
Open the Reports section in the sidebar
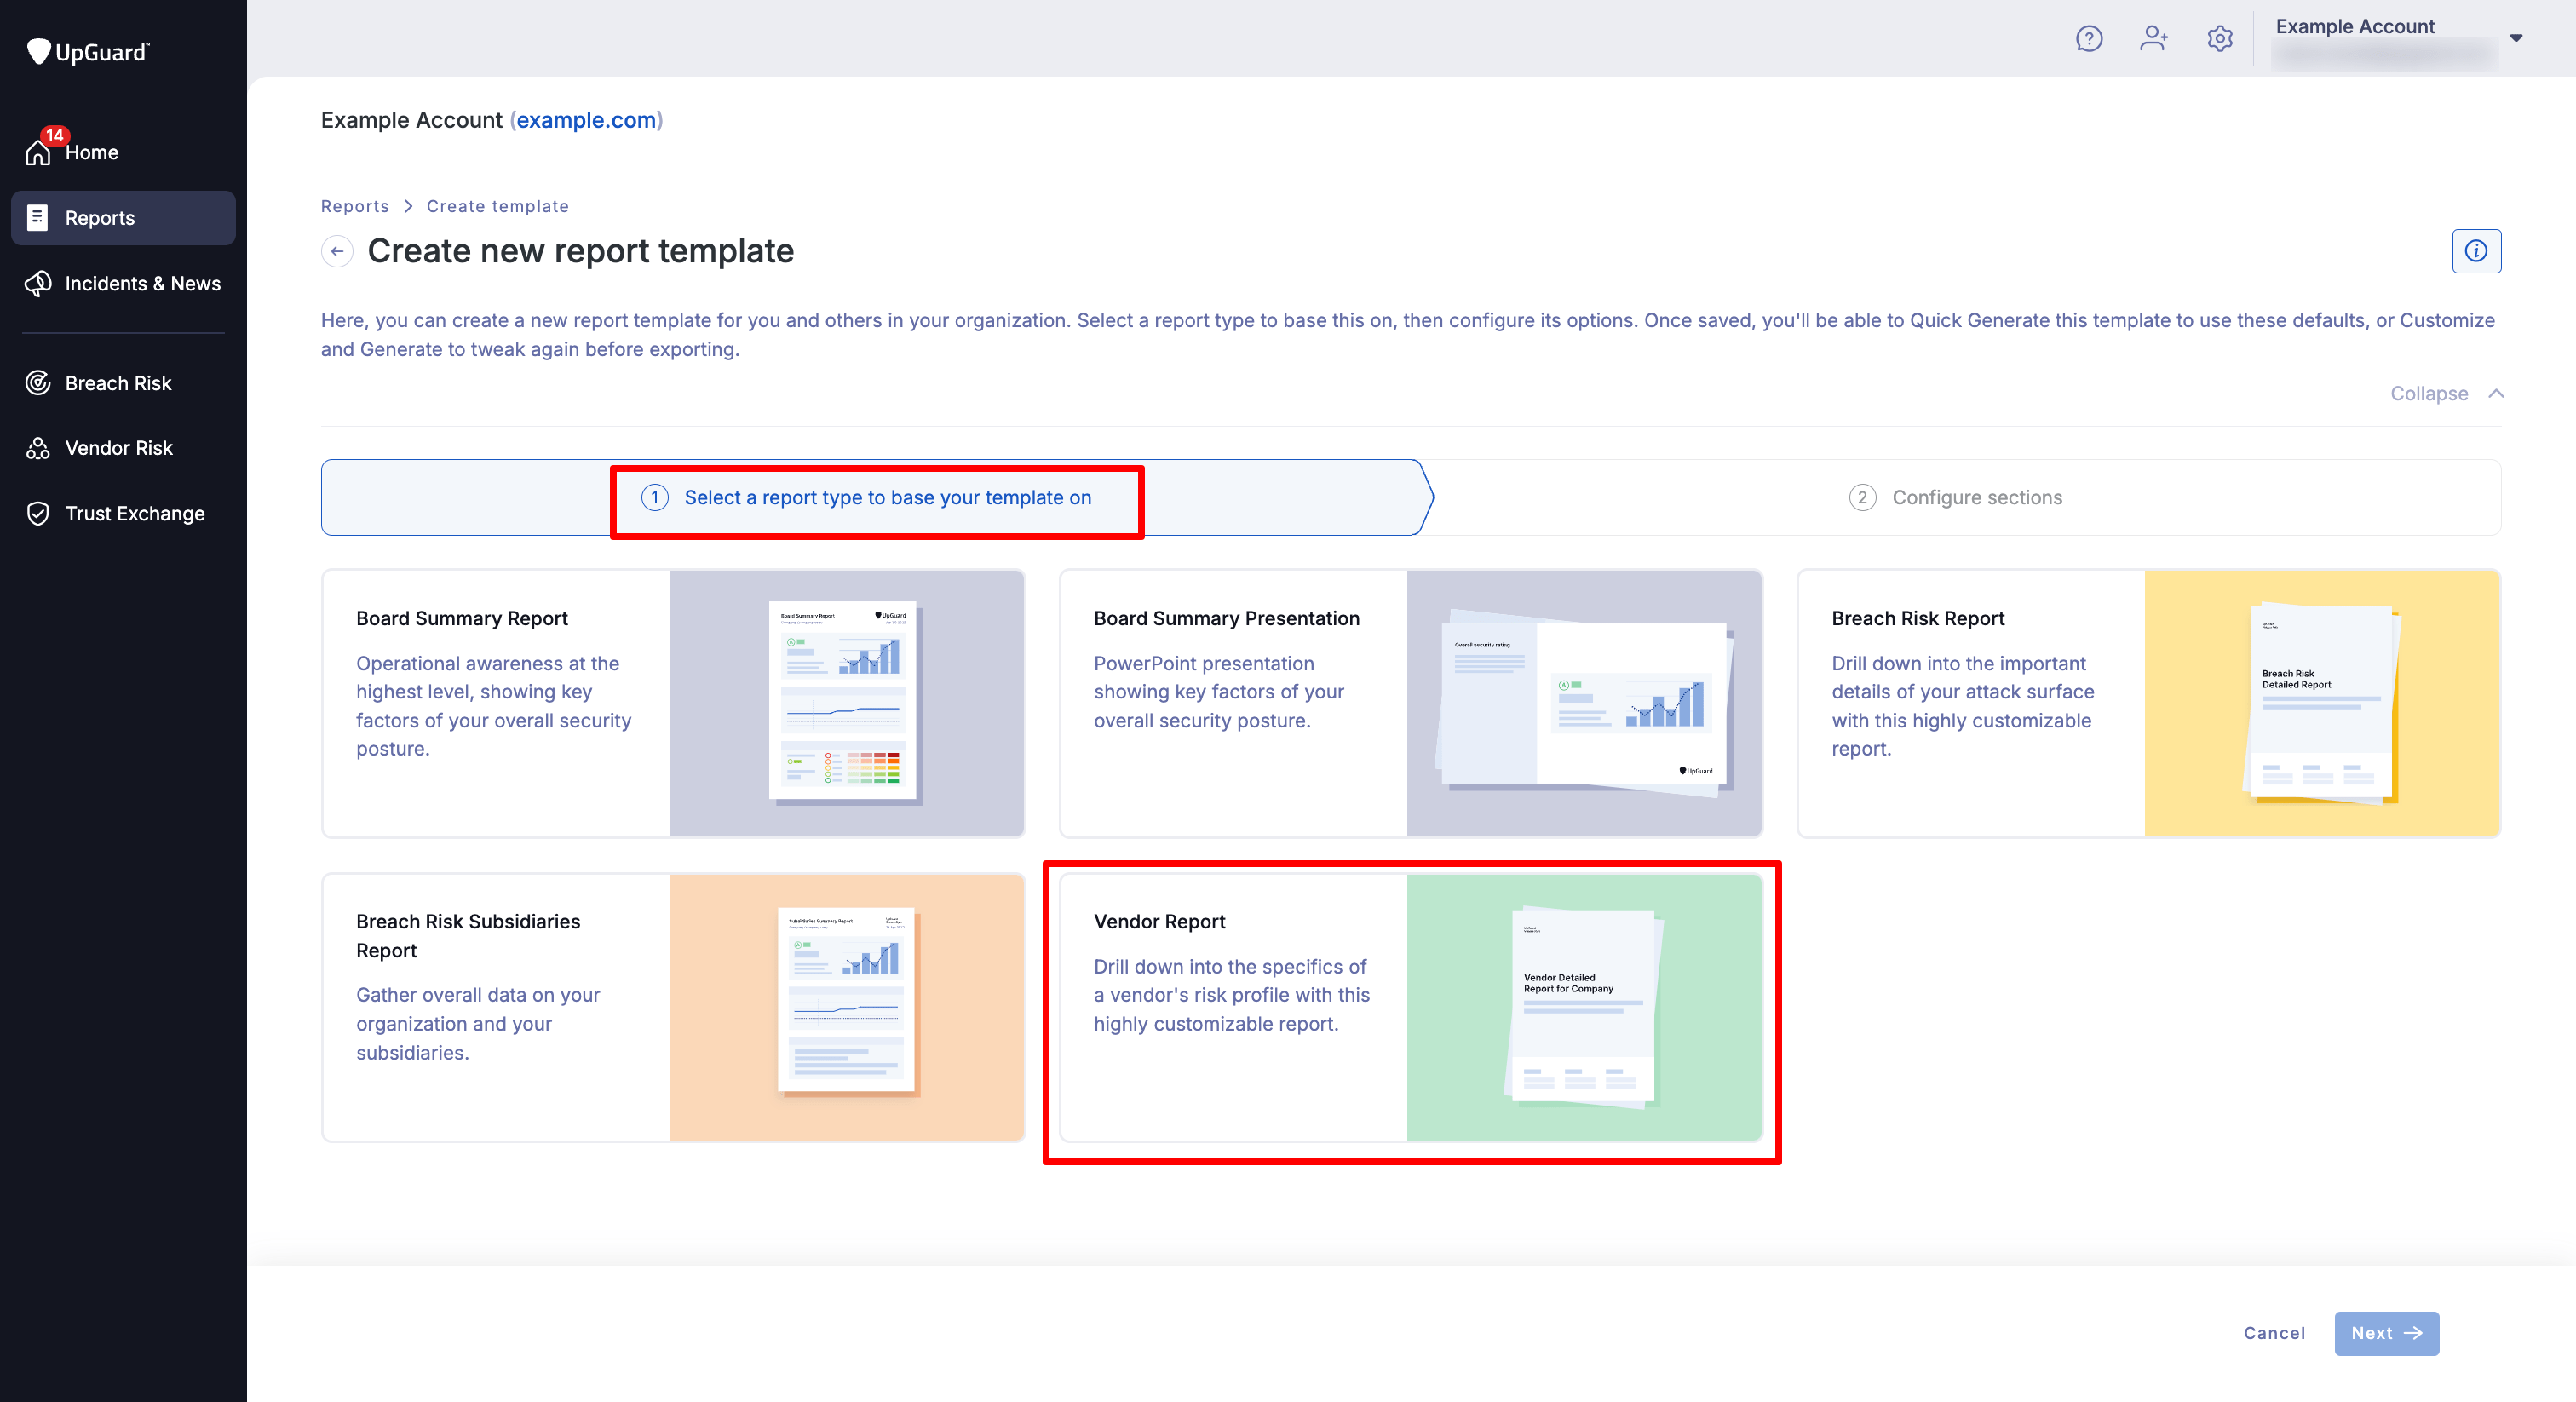tap(99, 217)
